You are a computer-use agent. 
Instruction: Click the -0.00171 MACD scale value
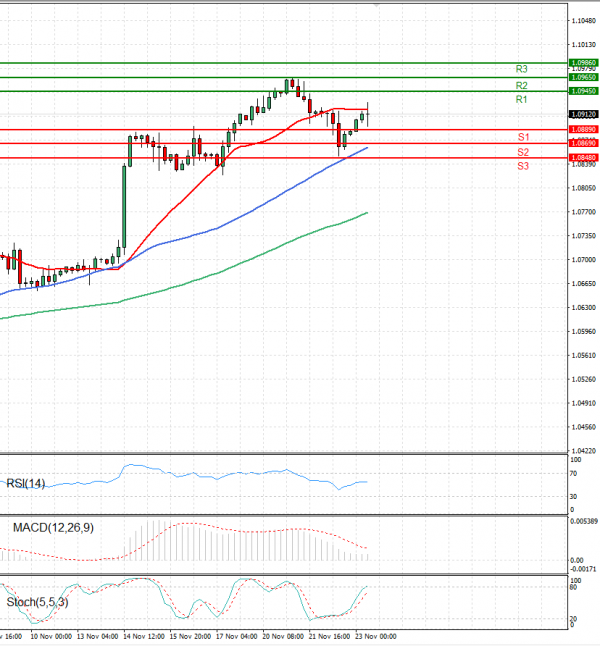point(583,569)
